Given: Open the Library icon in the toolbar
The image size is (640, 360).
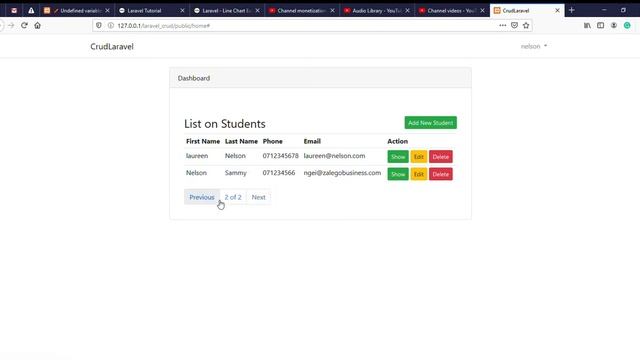Looking at the screenshot, I should coord(587,25).
